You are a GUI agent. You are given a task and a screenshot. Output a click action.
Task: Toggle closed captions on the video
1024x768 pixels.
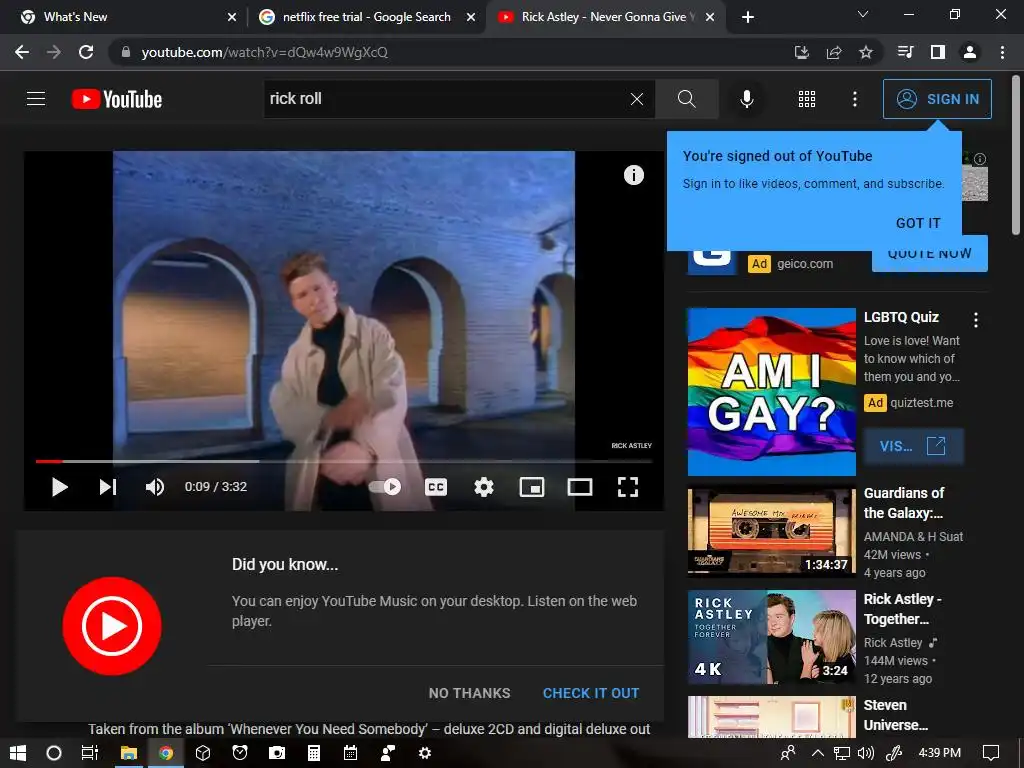coord(436,487)
